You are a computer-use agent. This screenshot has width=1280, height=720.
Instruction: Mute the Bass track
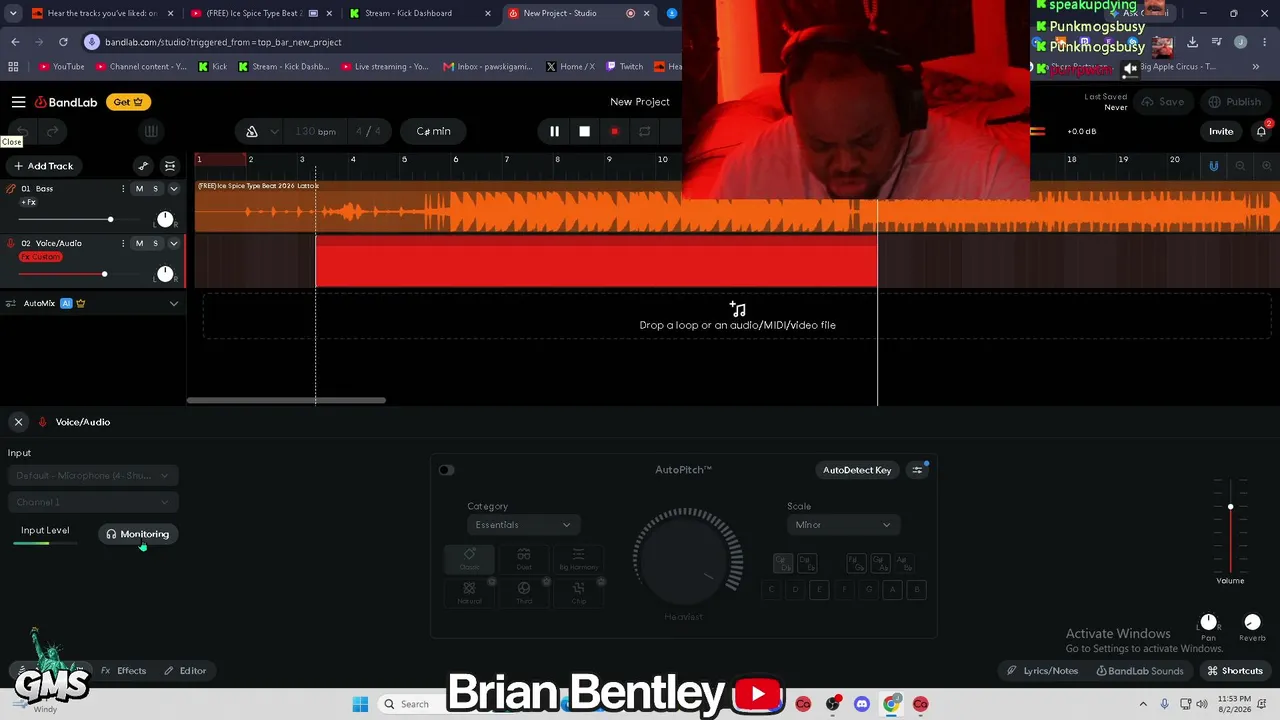pos(139,189)
